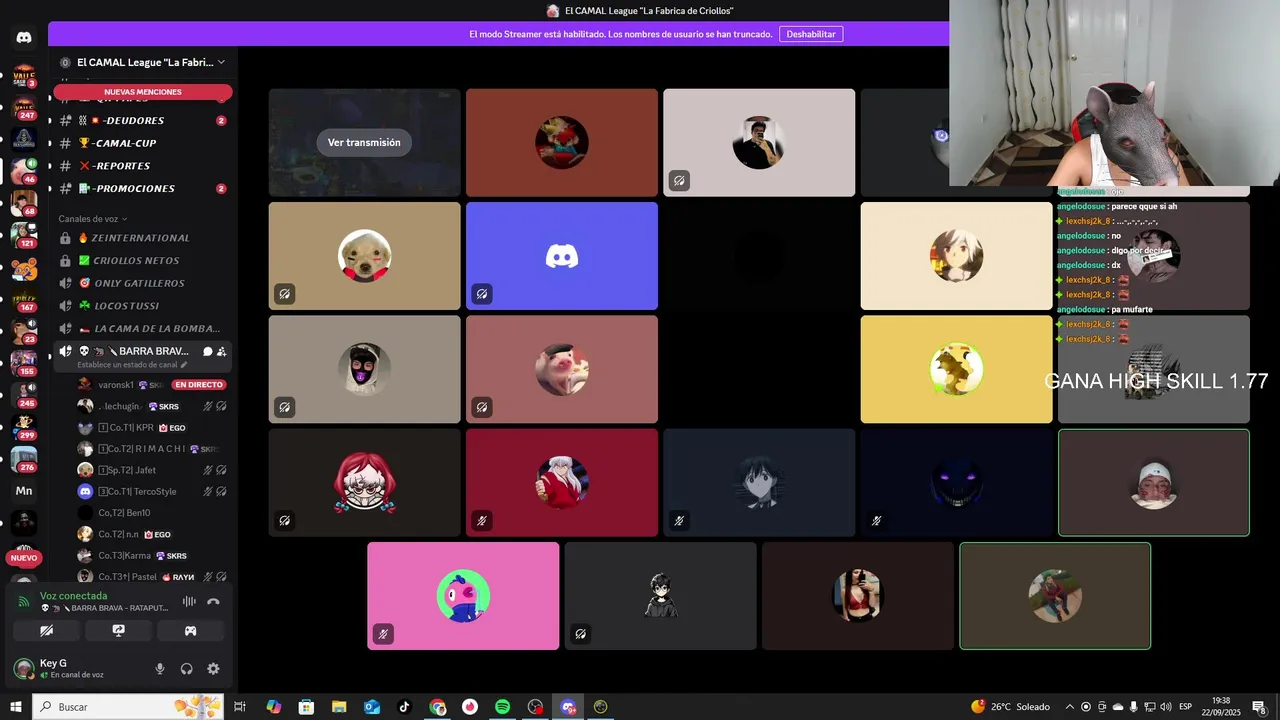Join CRIOLLOS NETOS voice channel
This screenshot has height=720, width=1280.
coord(144,260)
